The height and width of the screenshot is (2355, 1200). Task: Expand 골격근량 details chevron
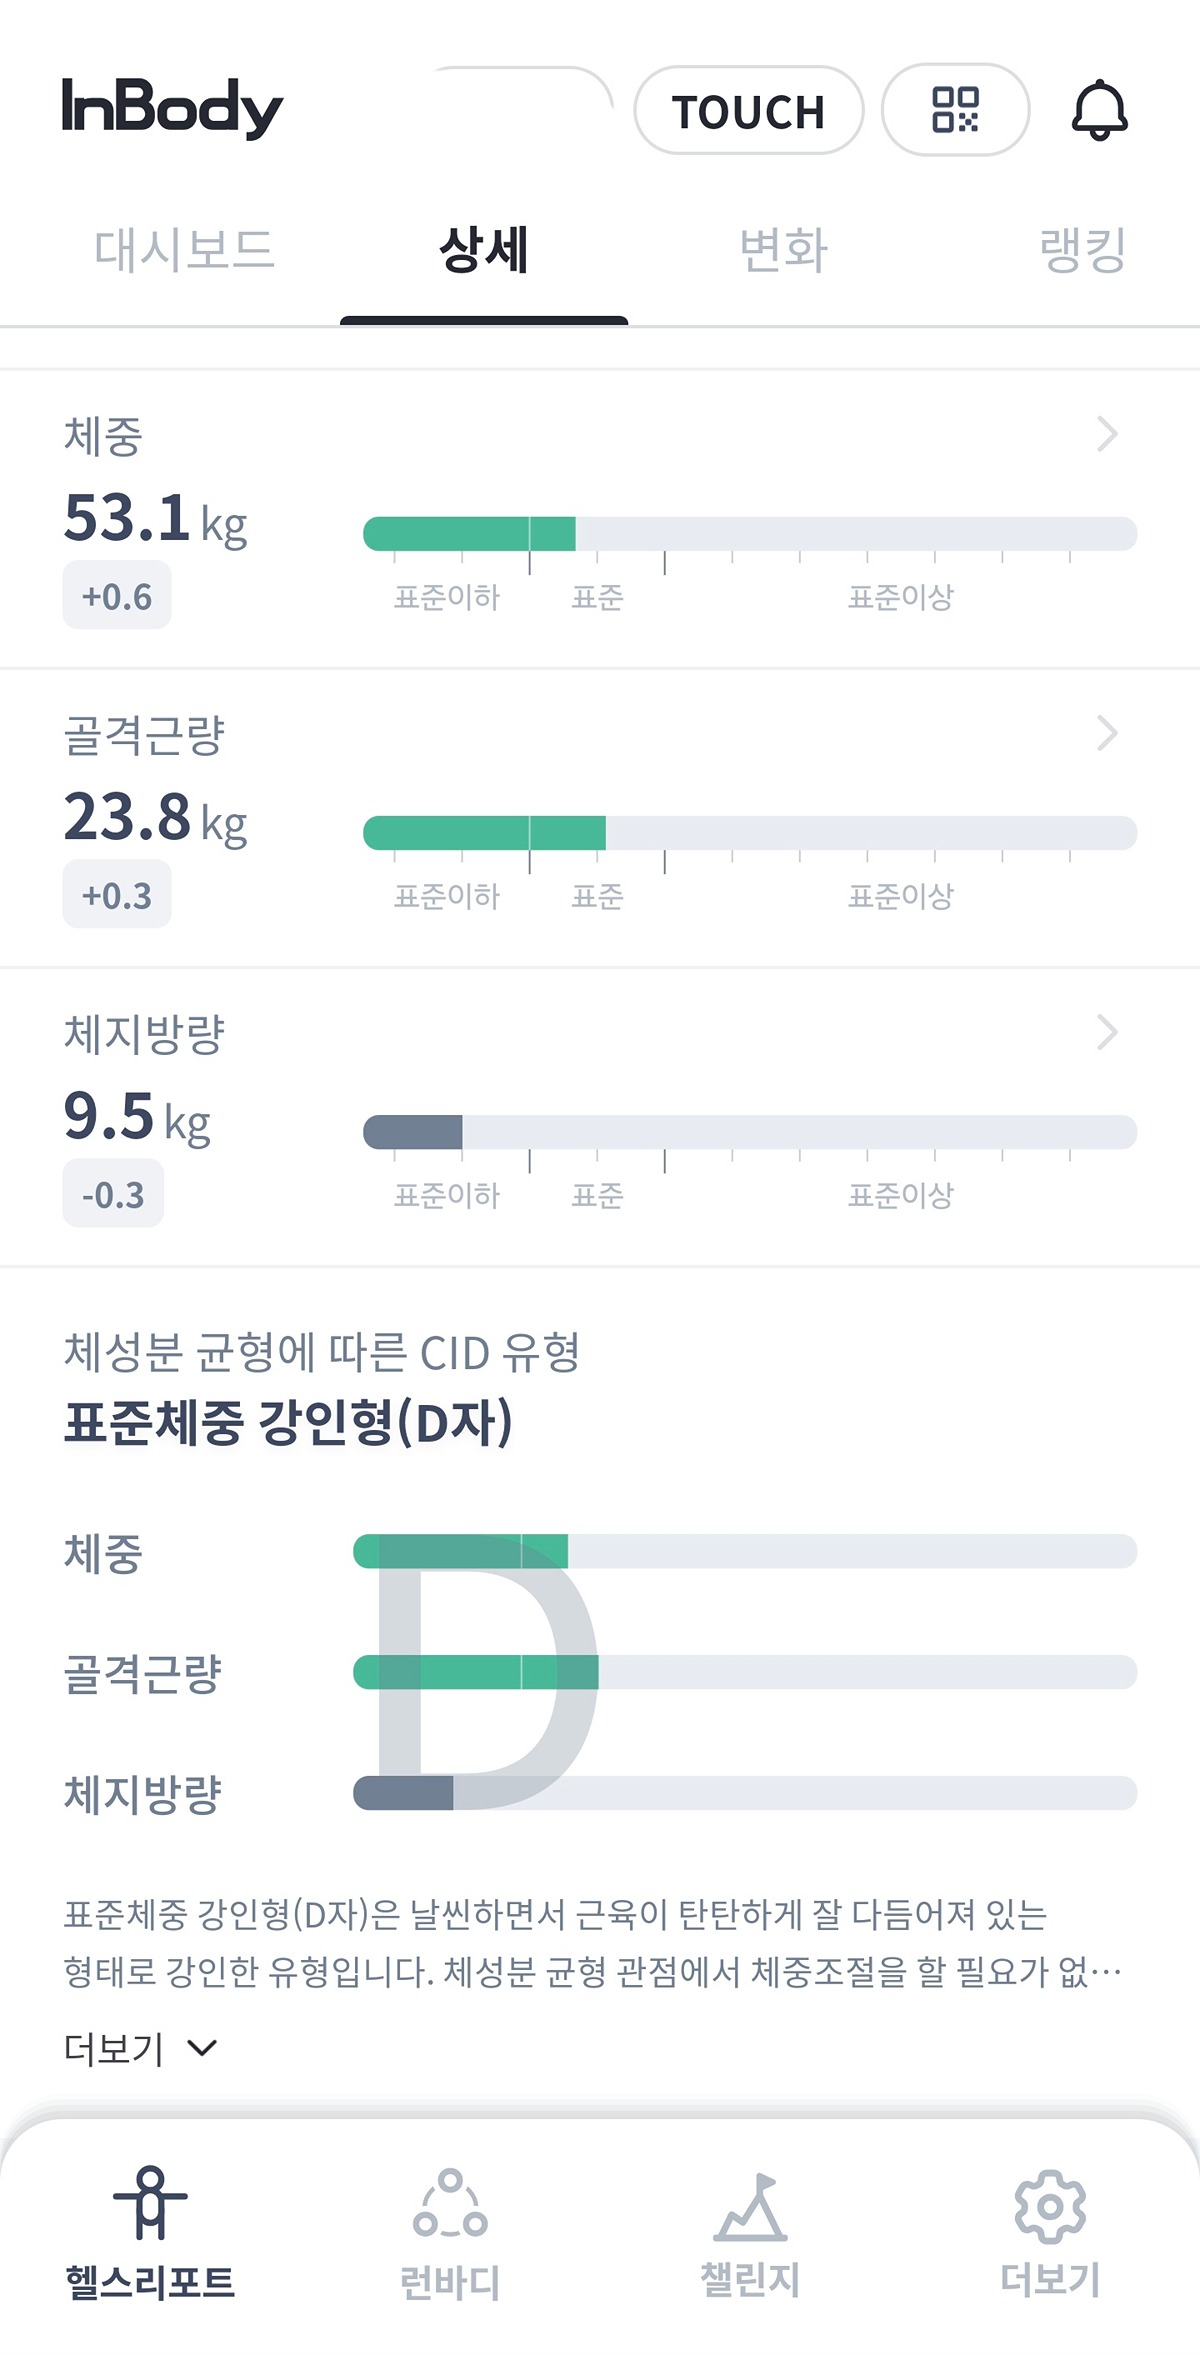pos(1106,733)
